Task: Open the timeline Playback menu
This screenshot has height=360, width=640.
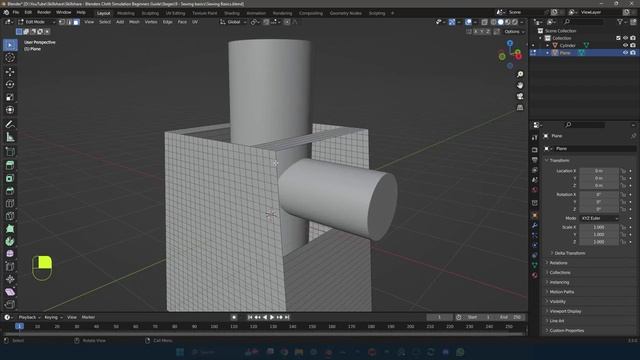Action: 29,317
